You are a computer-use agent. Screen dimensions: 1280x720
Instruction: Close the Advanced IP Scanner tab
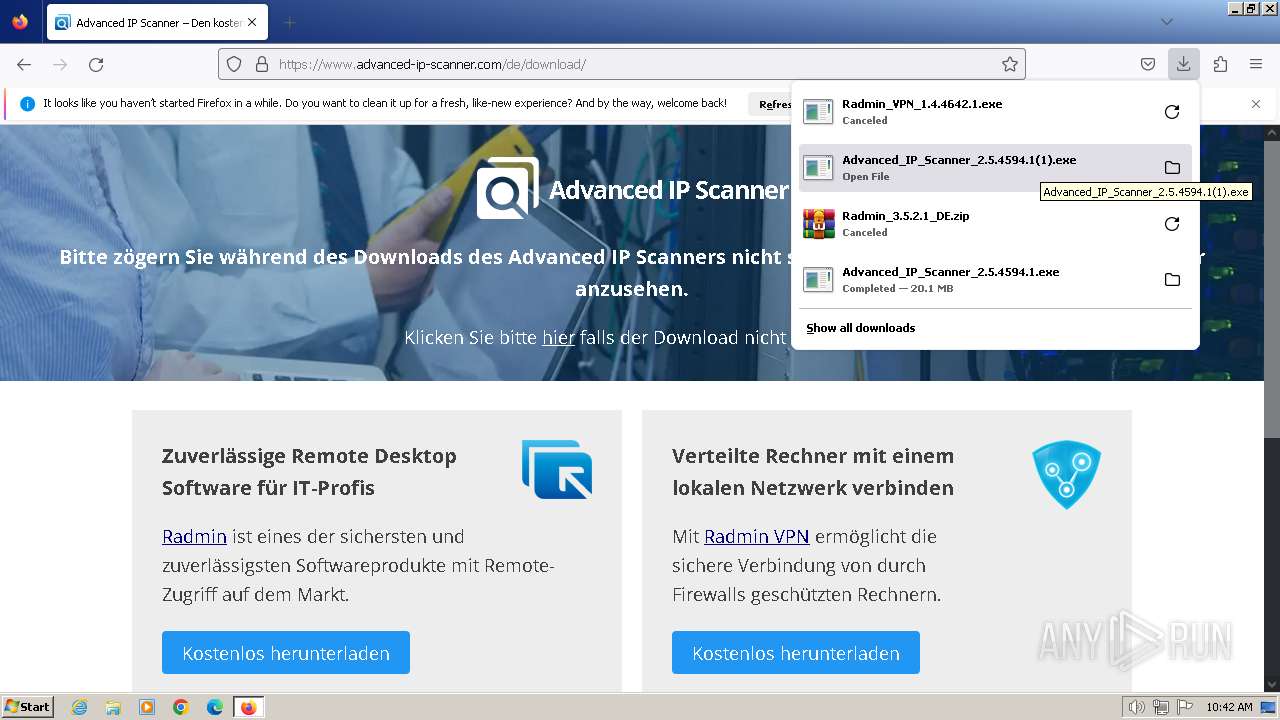pos(251,22)
